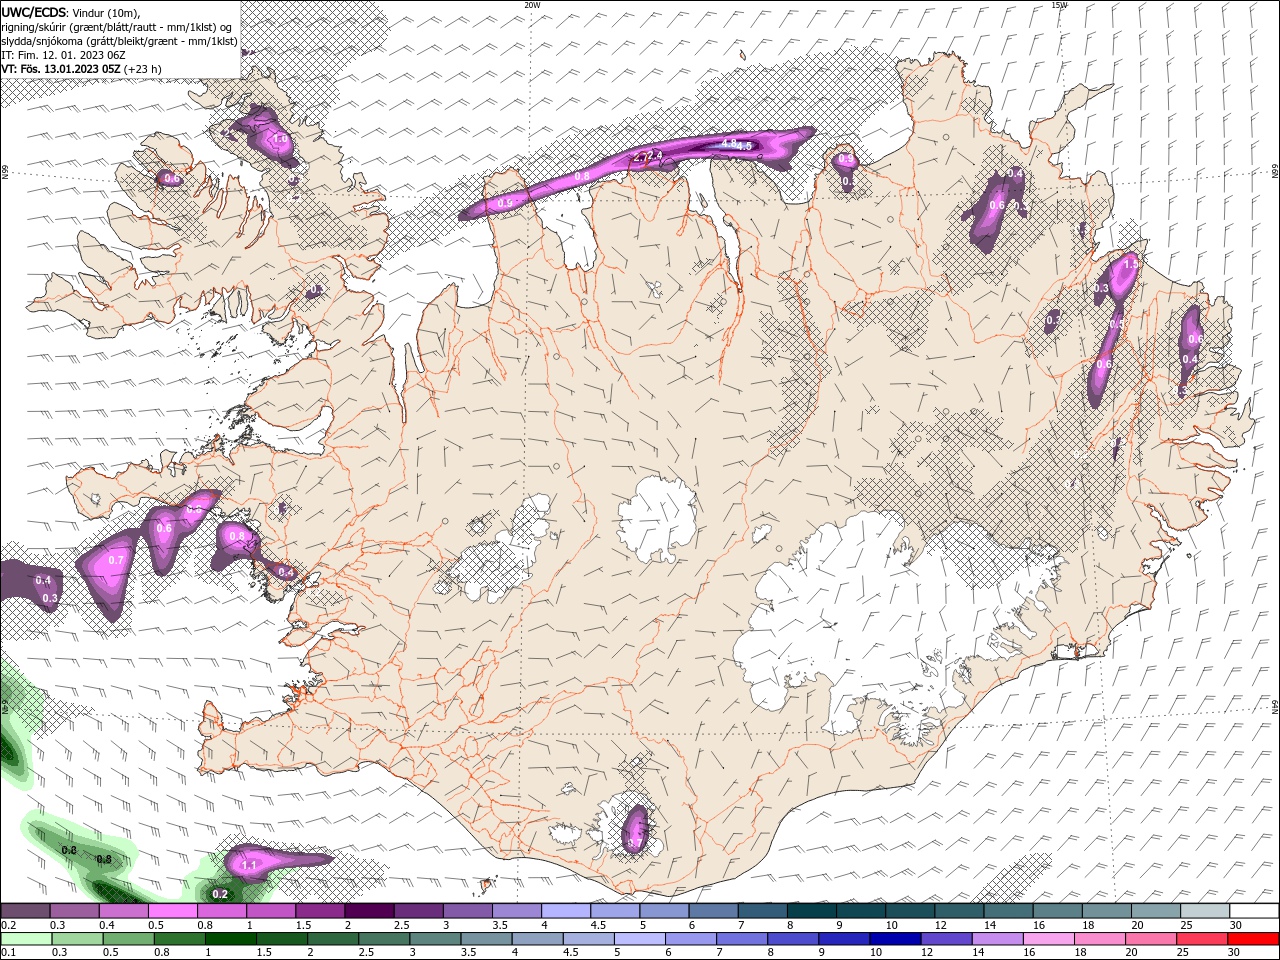Image resolution: width=1280 pixels, height=960 pixels.
Task: Click the '12' label on the snow scale
Action: tap(939, 925)
